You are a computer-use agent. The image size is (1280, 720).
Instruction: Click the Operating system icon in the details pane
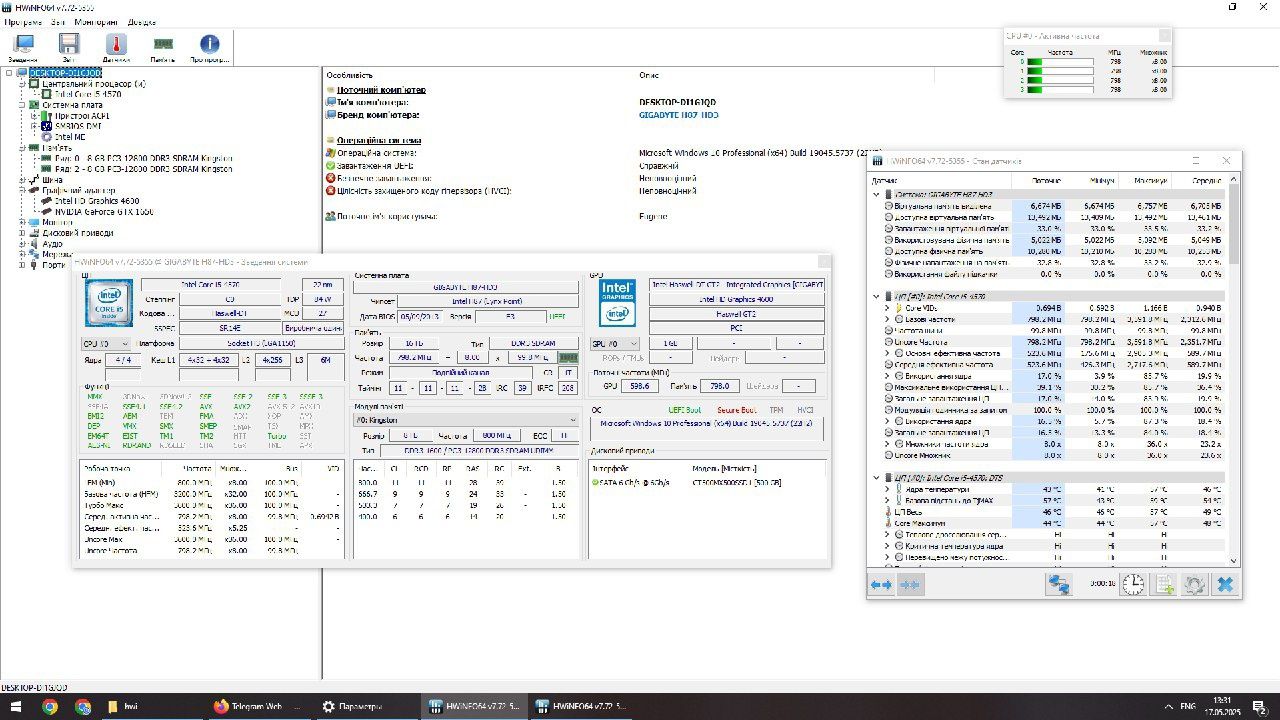[330, 153]
